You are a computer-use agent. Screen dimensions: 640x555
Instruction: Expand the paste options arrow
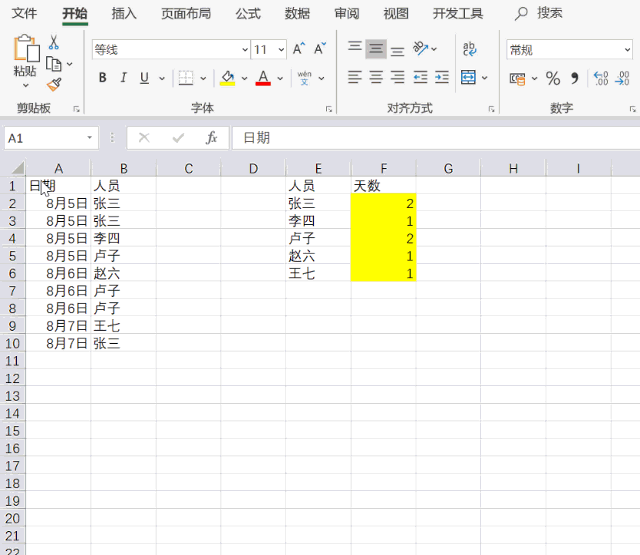pos(26,86)
